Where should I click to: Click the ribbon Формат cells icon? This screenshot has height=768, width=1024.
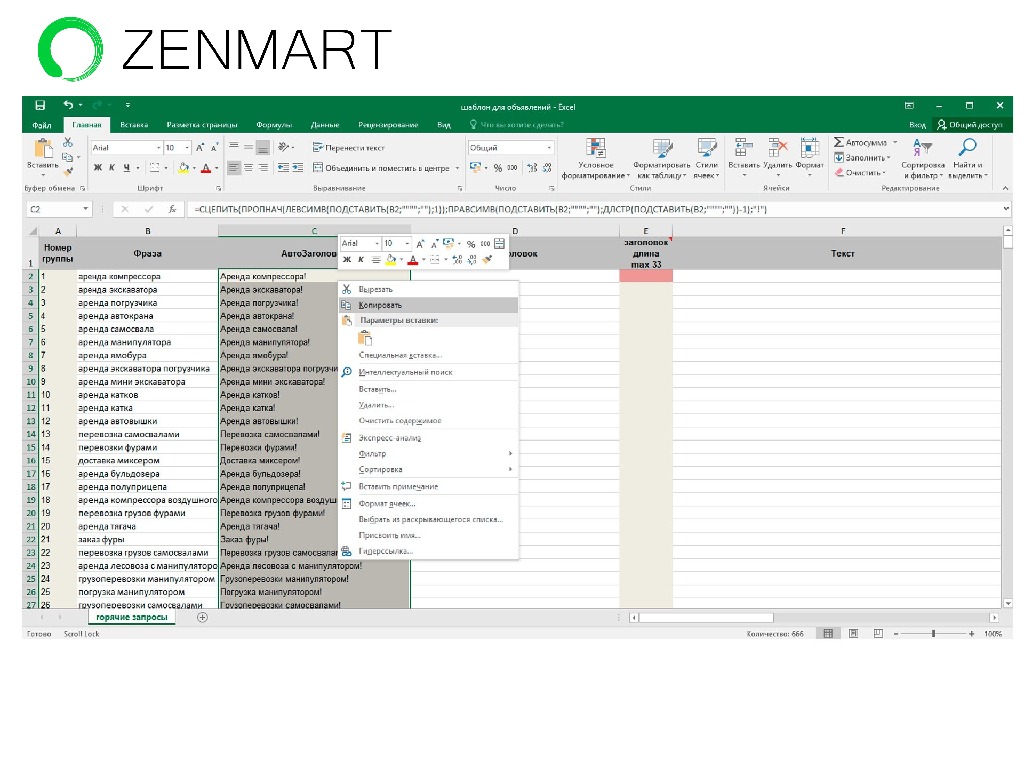point(810,148)
